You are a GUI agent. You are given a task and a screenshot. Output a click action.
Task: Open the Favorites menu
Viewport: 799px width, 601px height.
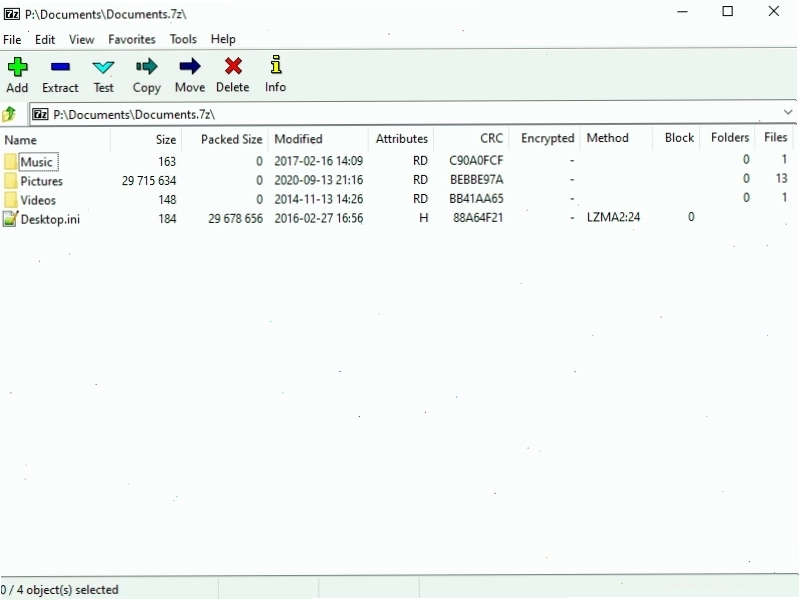131,39
